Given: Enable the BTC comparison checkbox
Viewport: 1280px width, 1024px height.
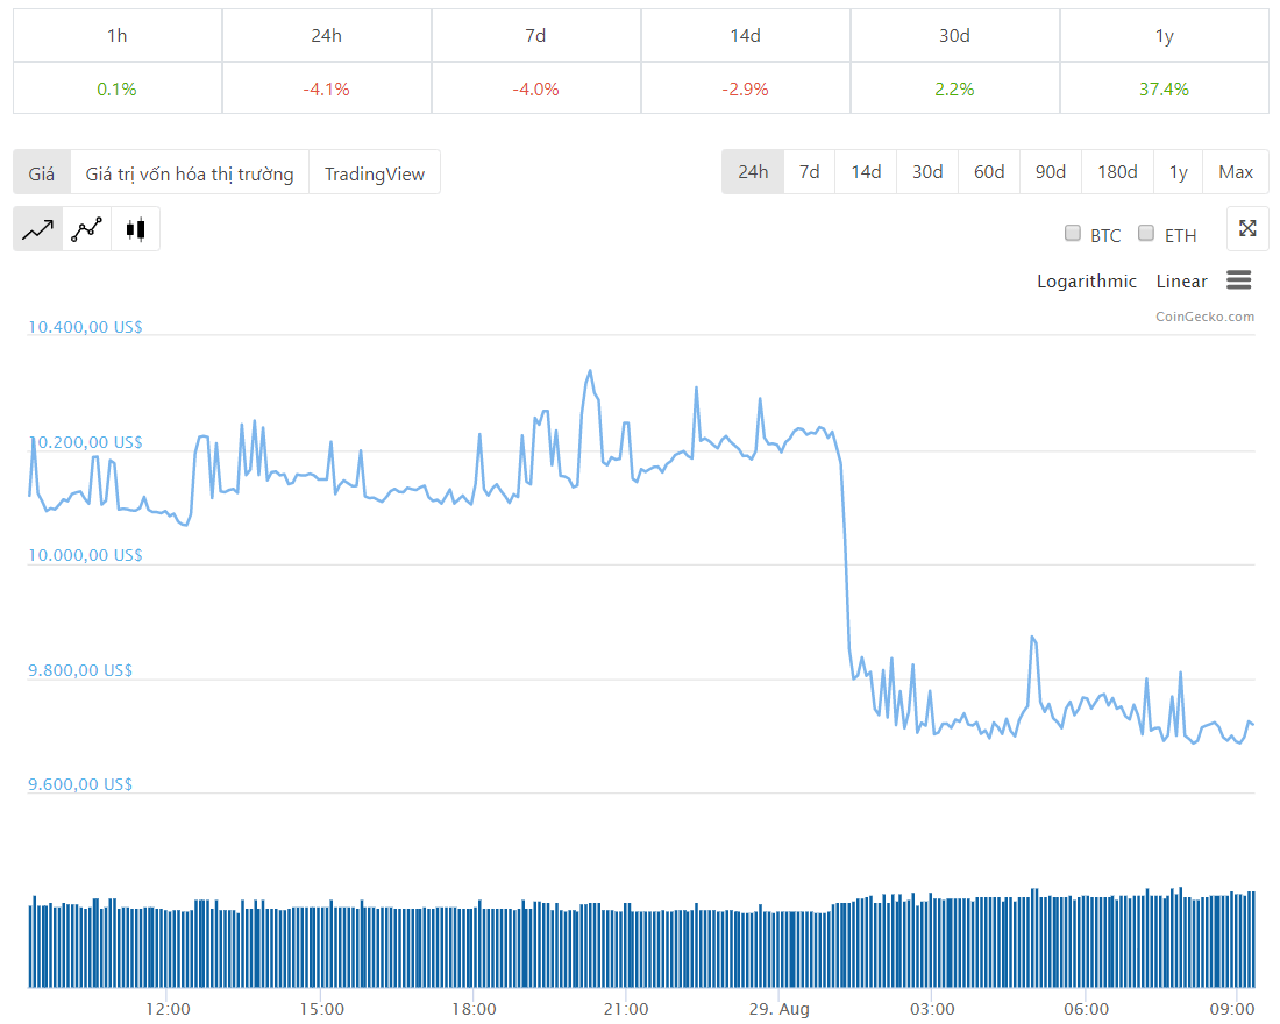Looking at the screenshot, I should (1073, 233).
